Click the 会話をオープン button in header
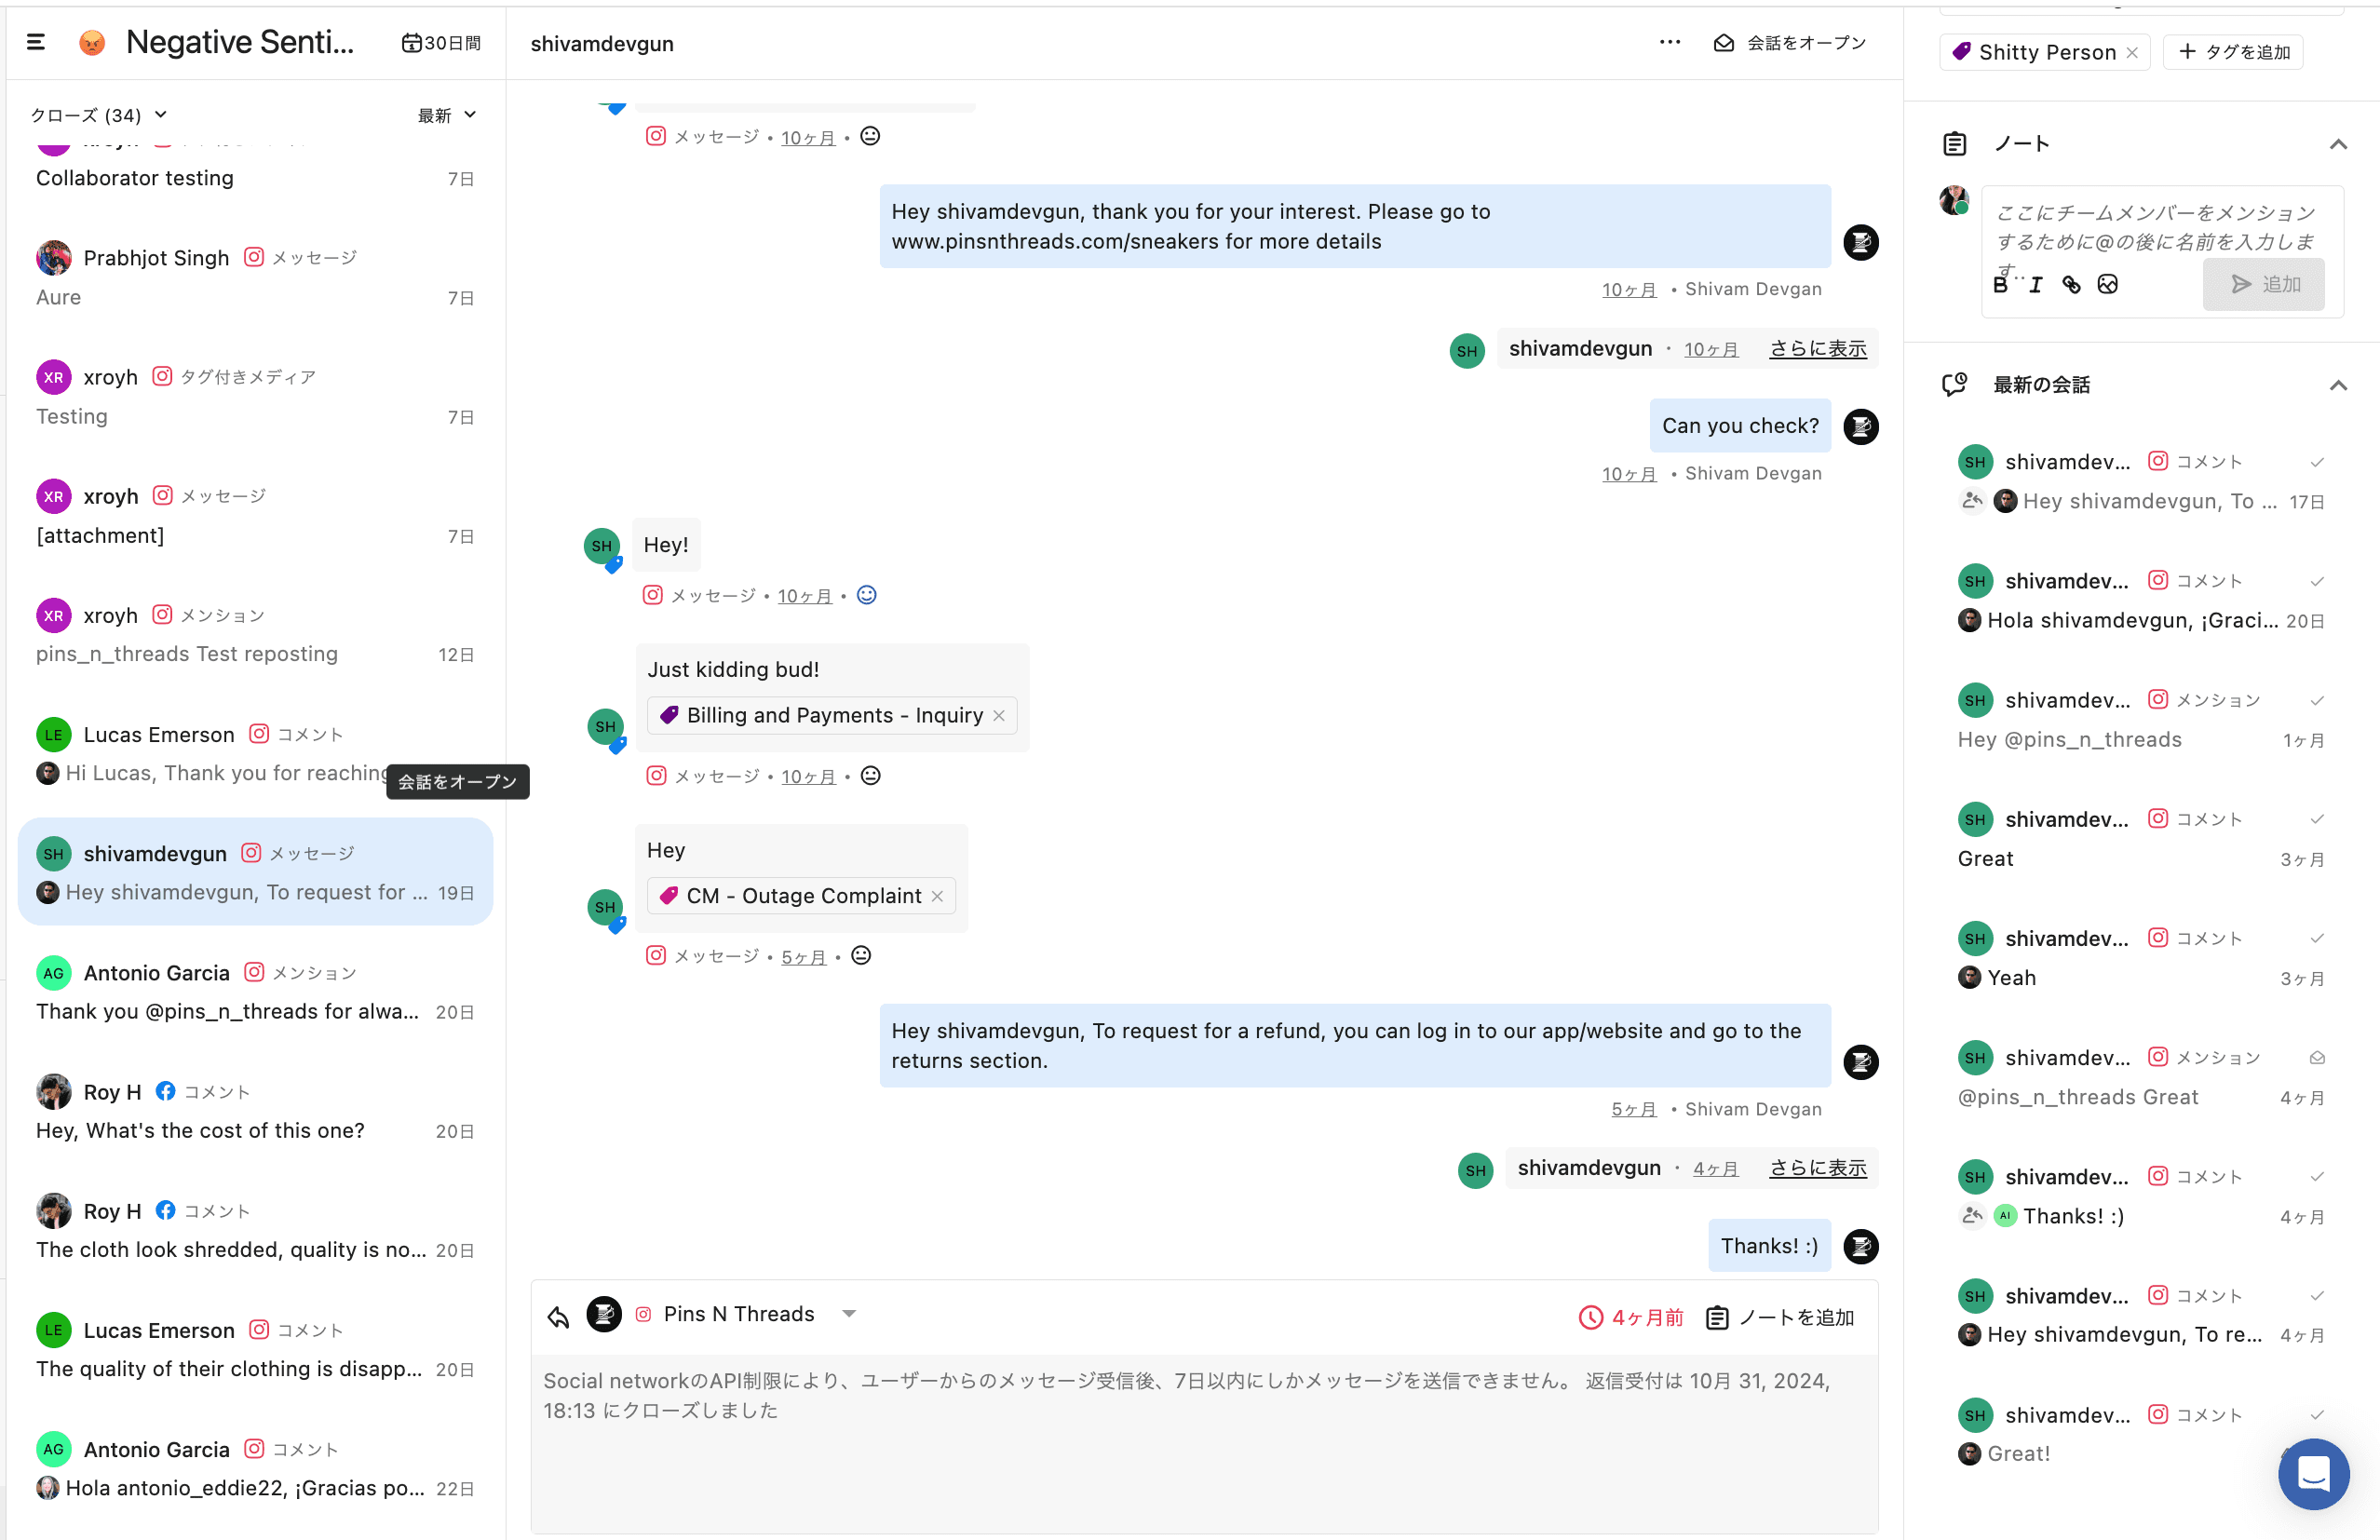 click(x=1790, y=43)
